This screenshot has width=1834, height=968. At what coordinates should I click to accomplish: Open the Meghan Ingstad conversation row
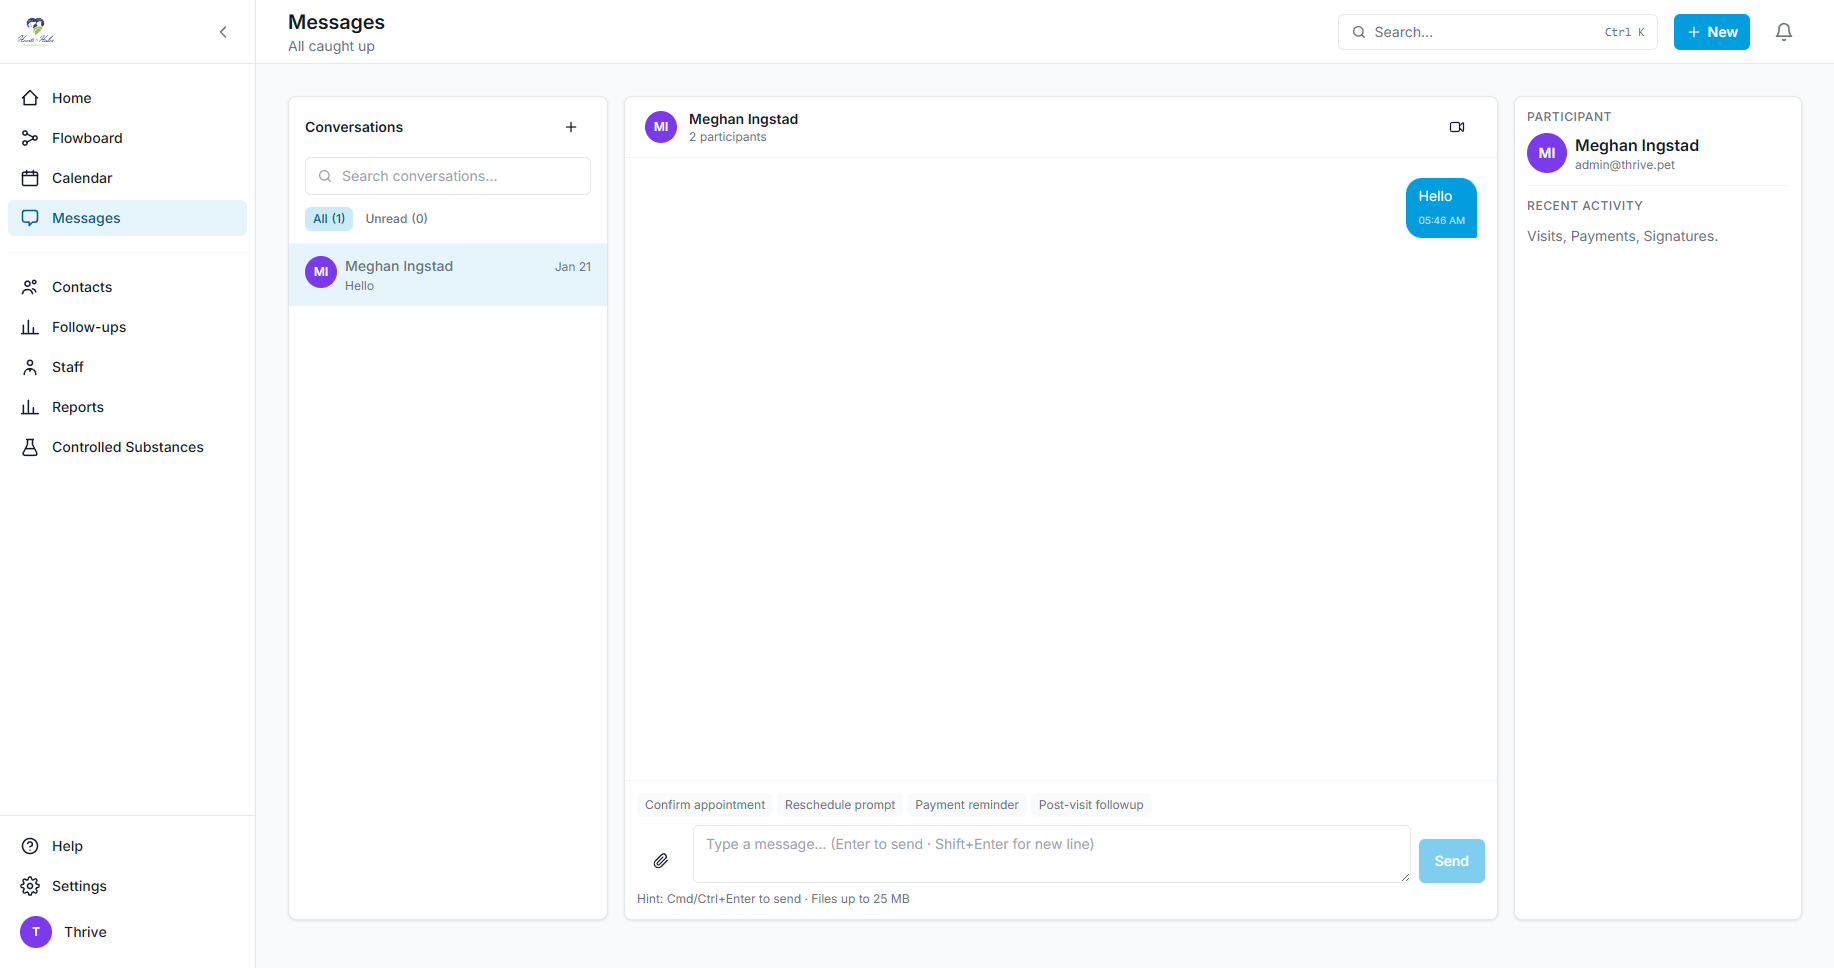coord(448,275)
